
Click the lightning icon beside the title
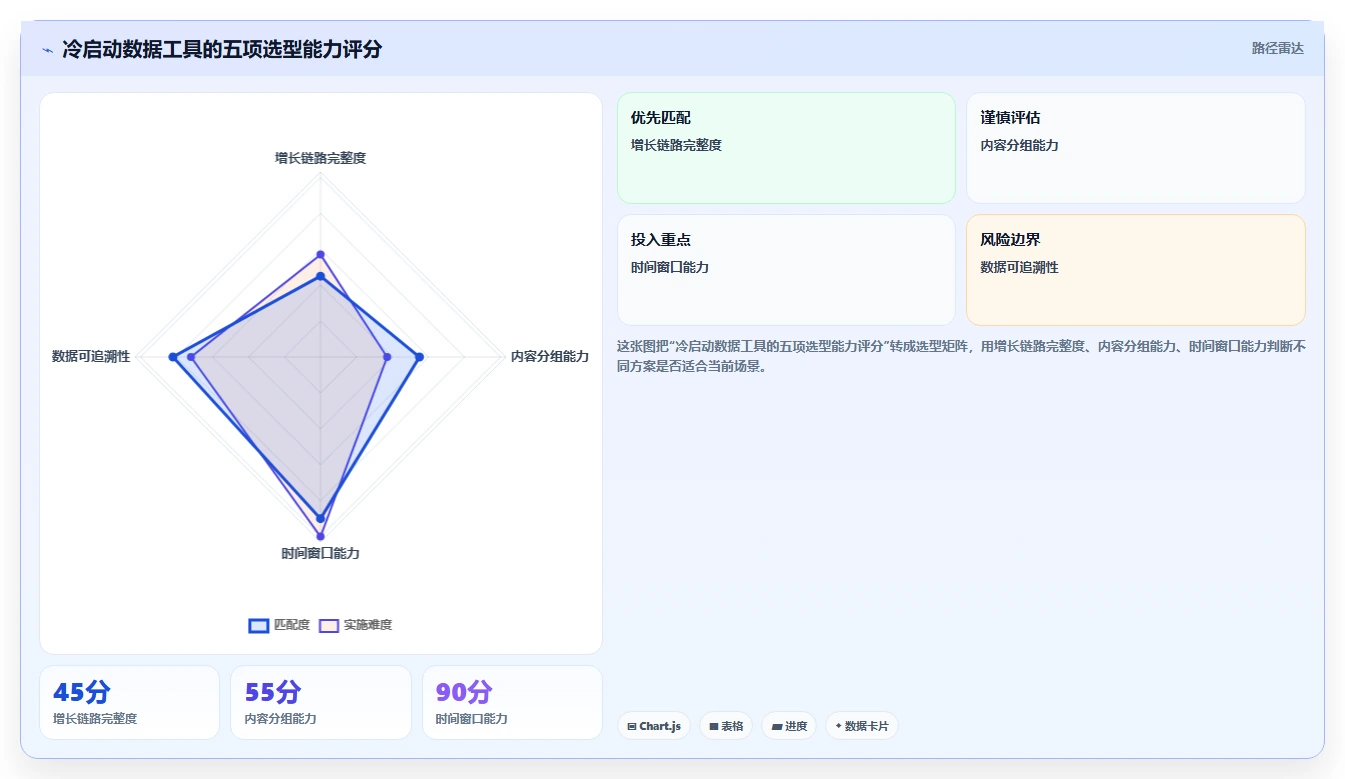pyautogui.click(x=47, y=50)
